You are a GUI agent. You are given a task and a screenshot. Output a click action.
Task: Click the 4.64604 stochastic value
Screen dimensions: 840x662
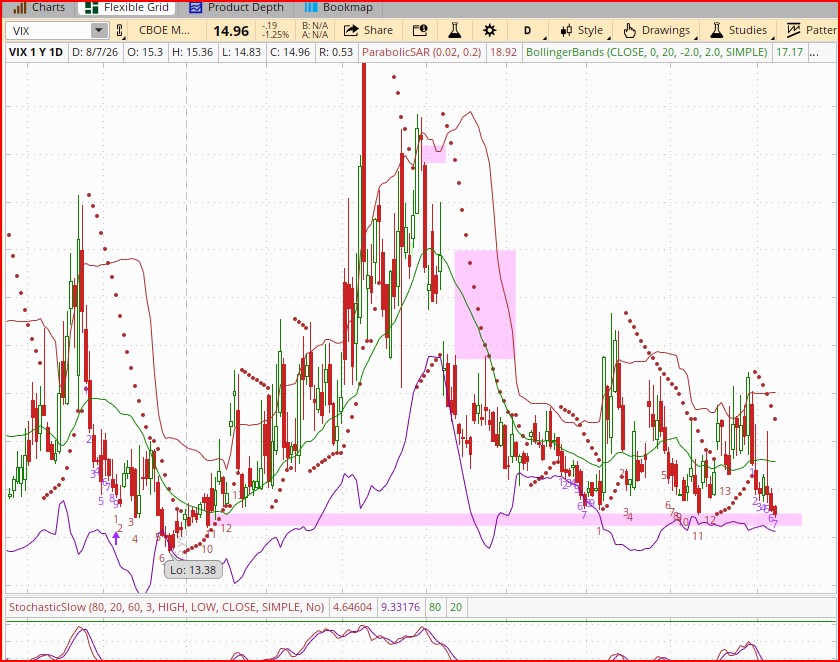tap(352, 607)
